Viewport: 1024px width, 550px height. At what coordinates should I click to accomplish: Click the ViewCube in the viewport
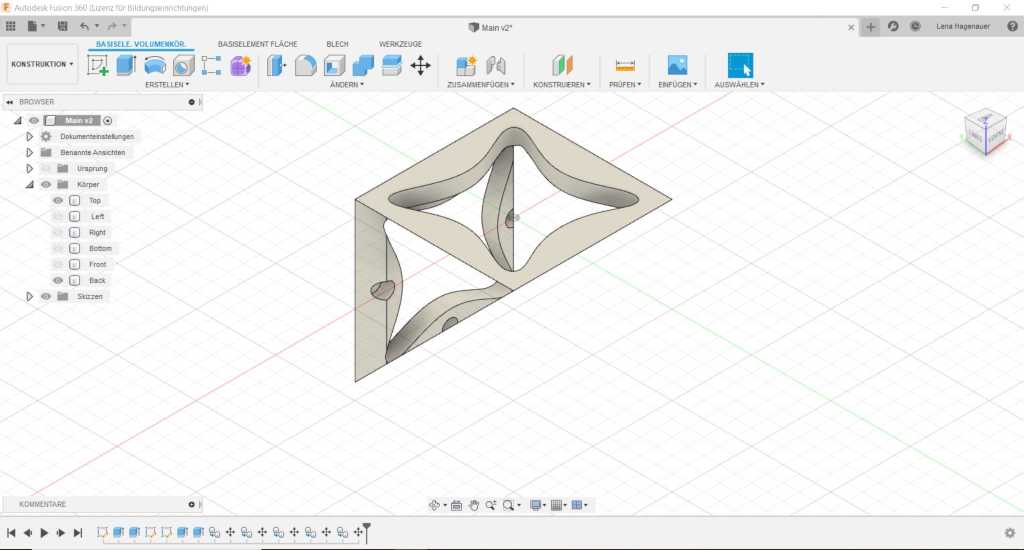click(987, 133)
